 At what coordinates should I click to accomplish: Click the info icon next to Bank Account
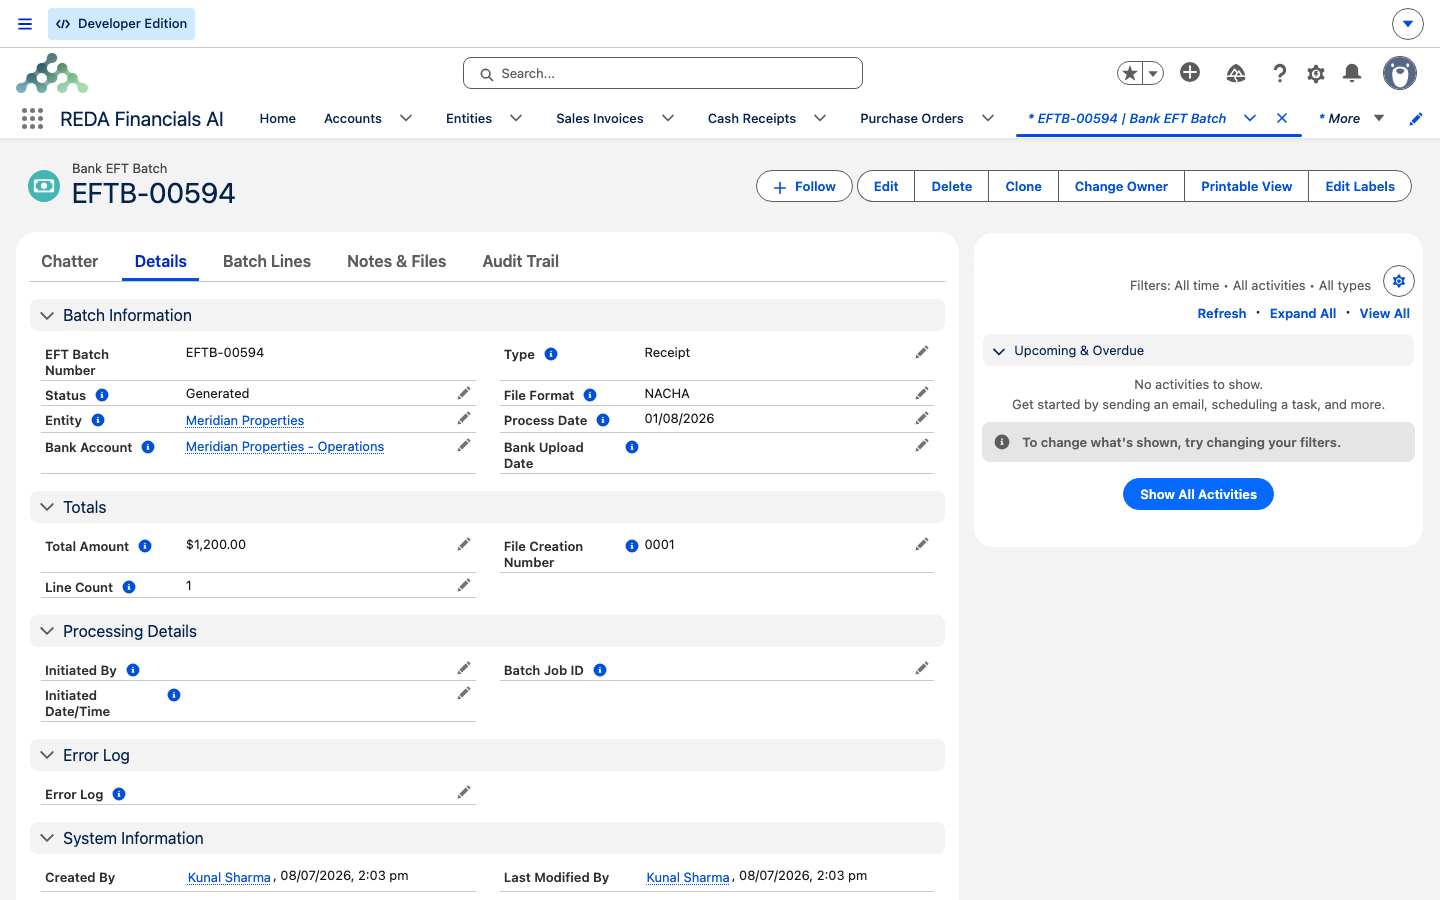[148, 447]
